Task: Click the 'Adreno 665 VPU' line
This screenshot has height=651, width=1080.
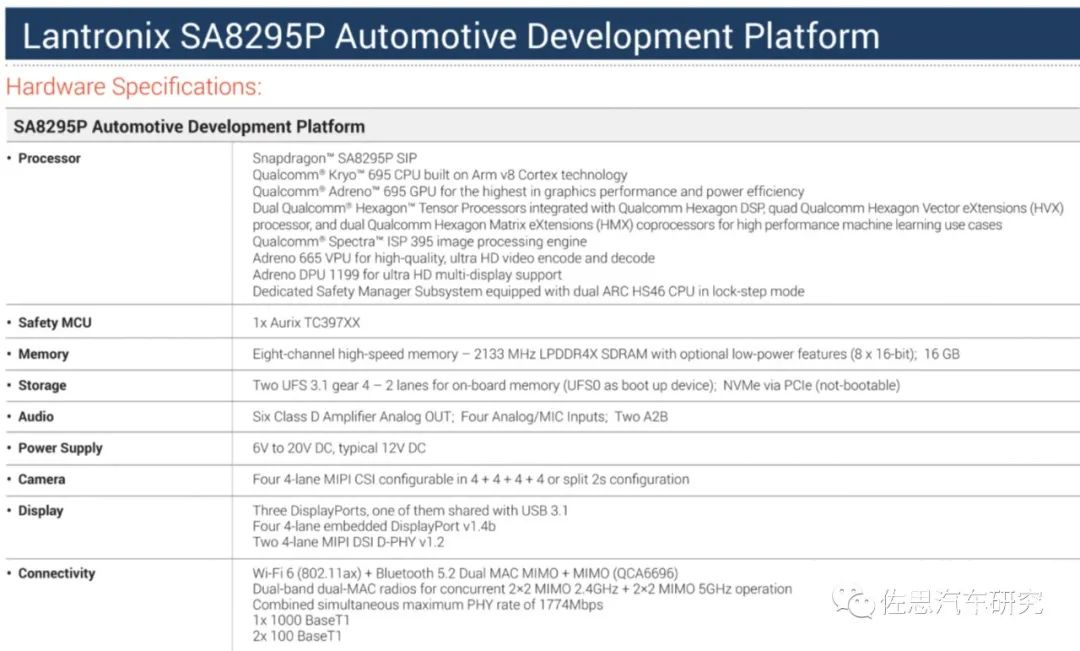Action: pos(453,258)
